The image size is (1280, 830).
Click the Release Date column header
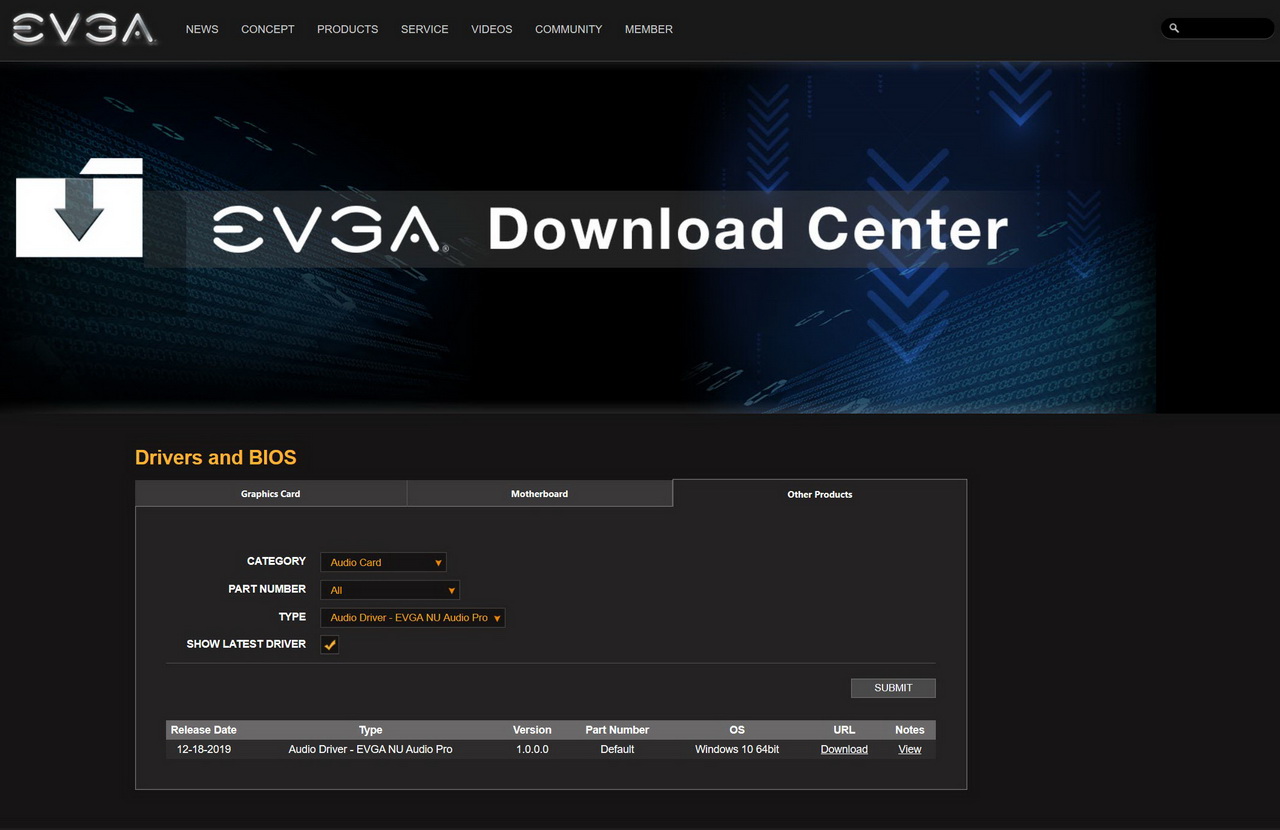tap(204, 730)
